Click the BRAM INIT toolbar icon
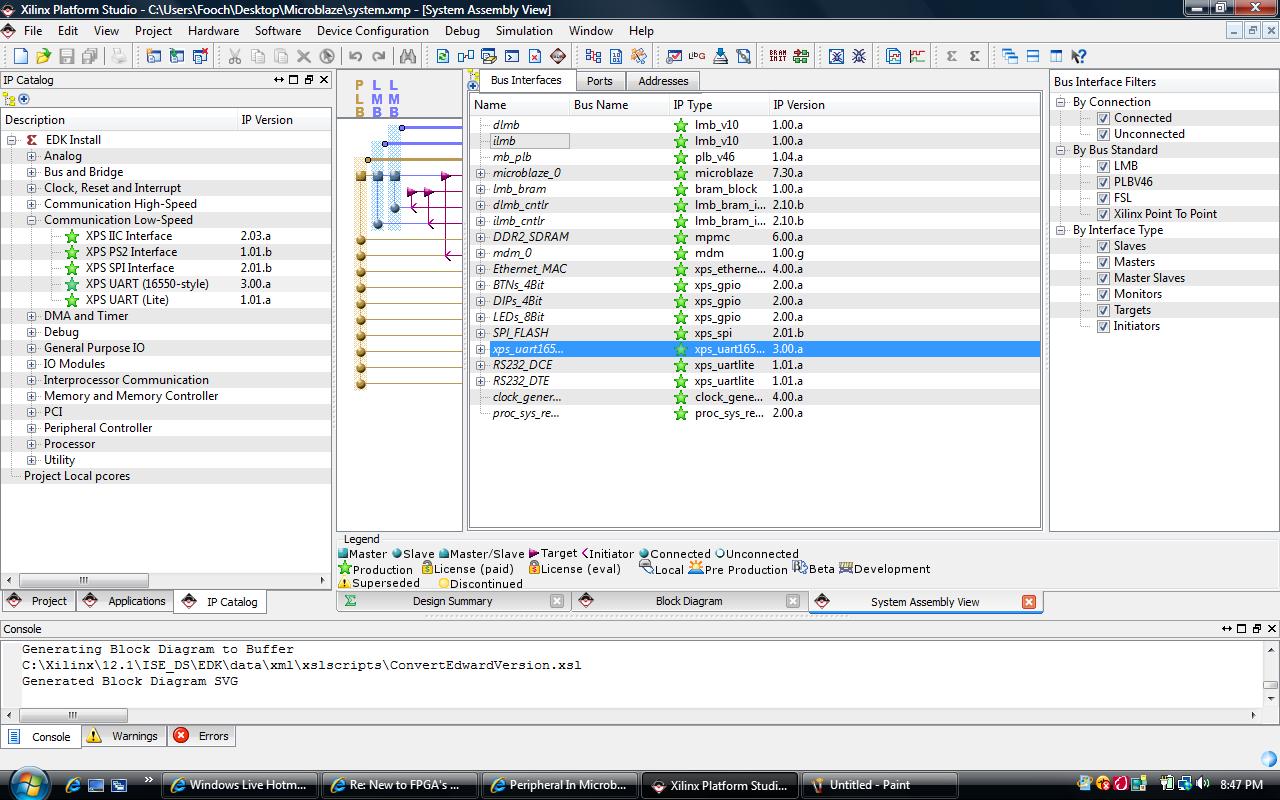 777,56
